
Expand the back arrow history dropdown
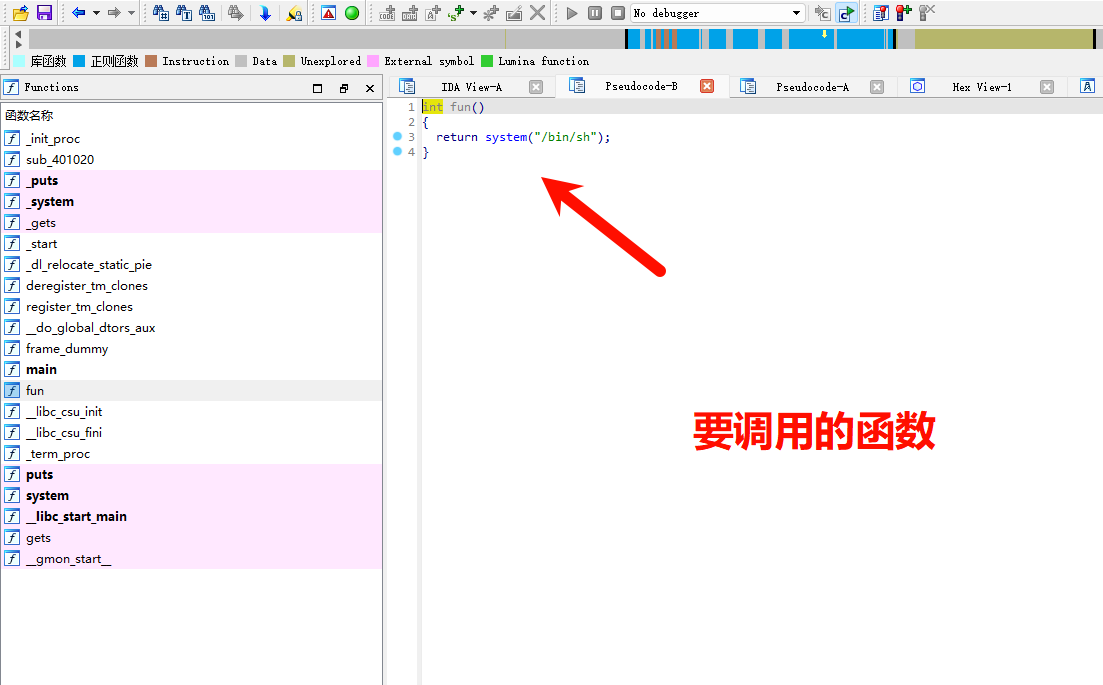click(x=96, y=13)
